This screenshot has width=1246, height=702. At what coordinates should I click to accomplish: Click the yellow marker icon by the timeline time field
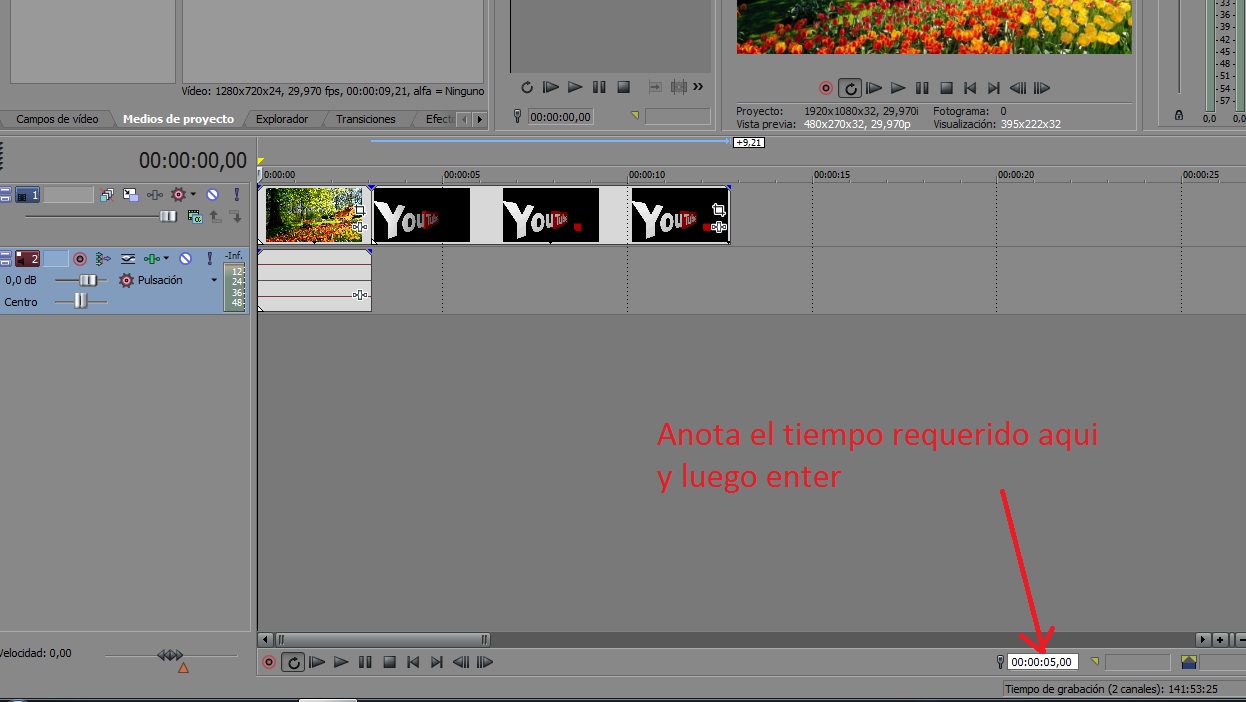(1094, 661)
